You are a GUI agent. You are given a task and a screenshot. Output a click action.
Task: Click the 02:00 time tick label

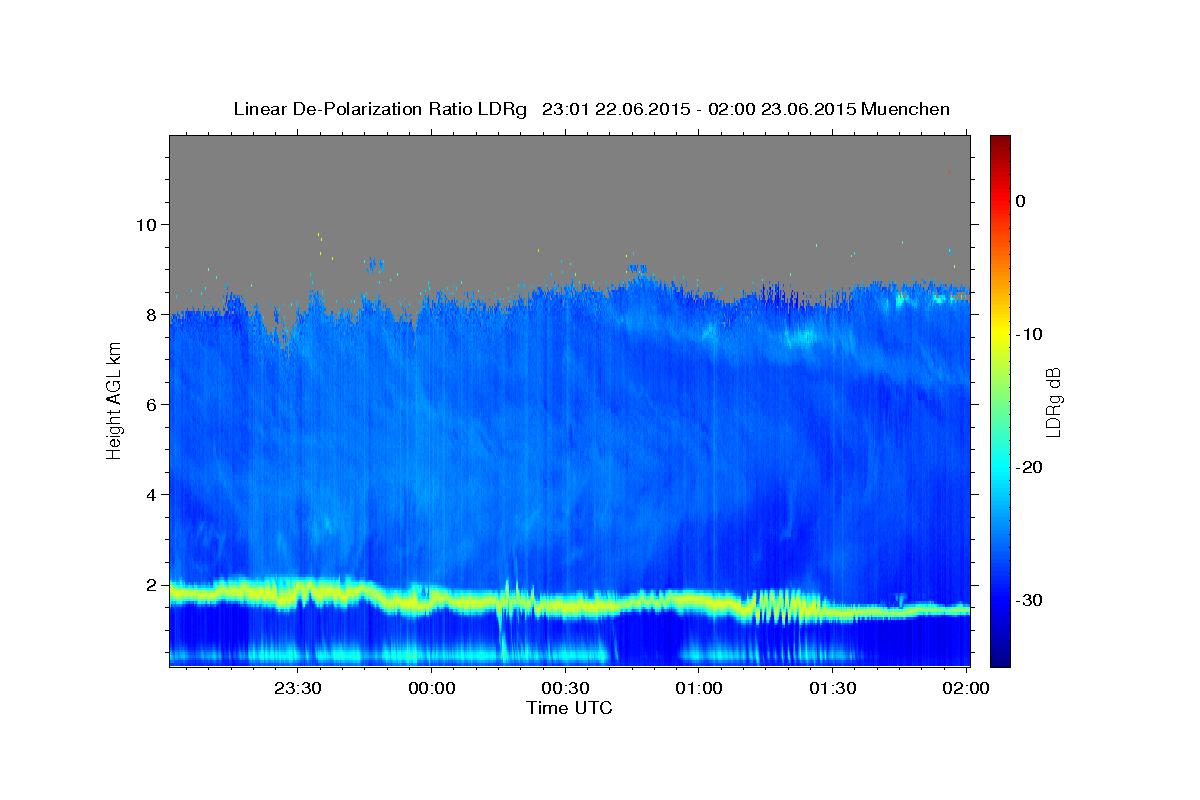pyautogui.click(x=967, y=688)
